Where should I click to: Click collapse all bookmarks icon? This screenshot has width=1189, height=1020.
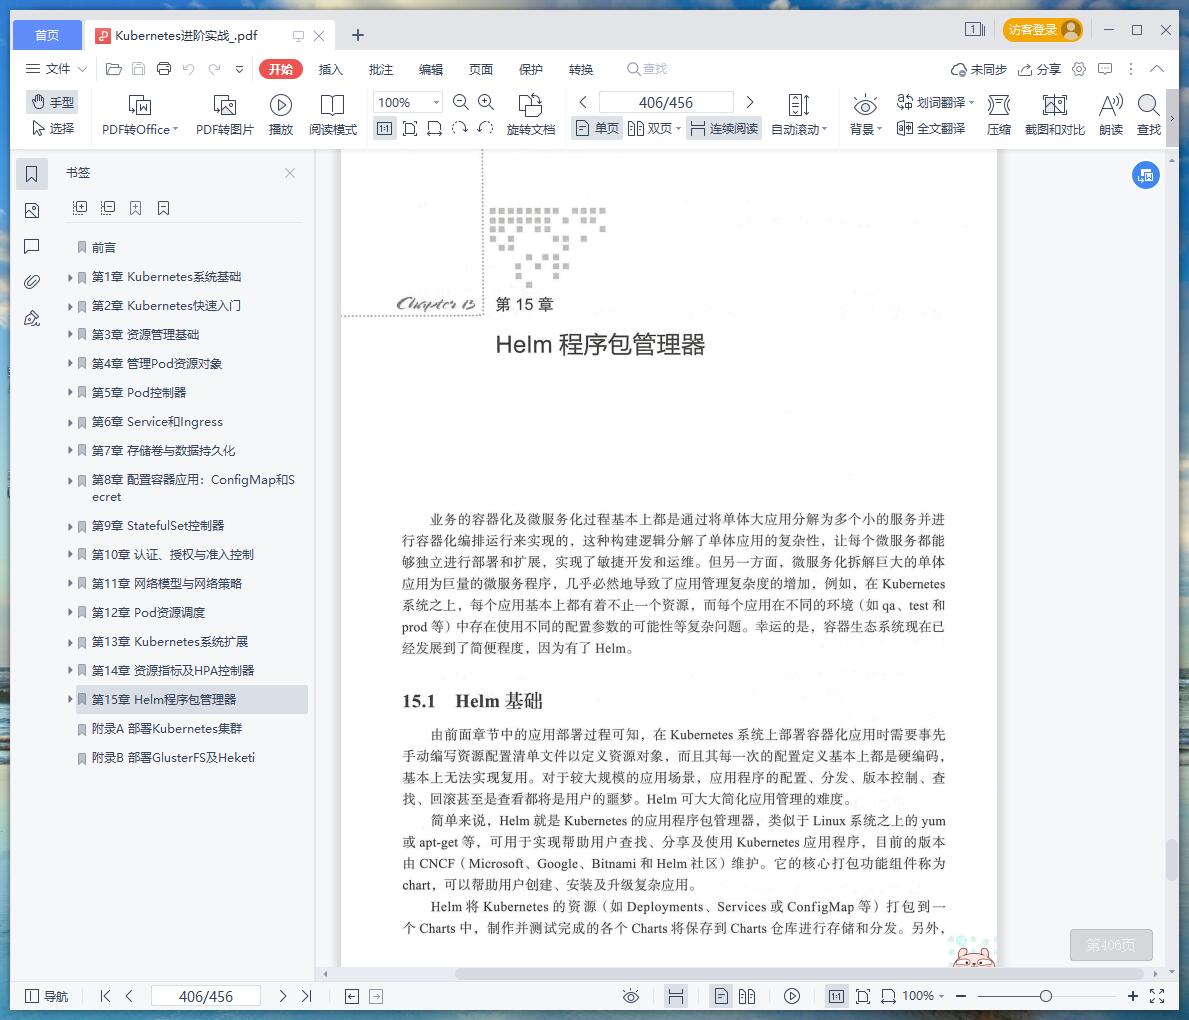[108, 208]
